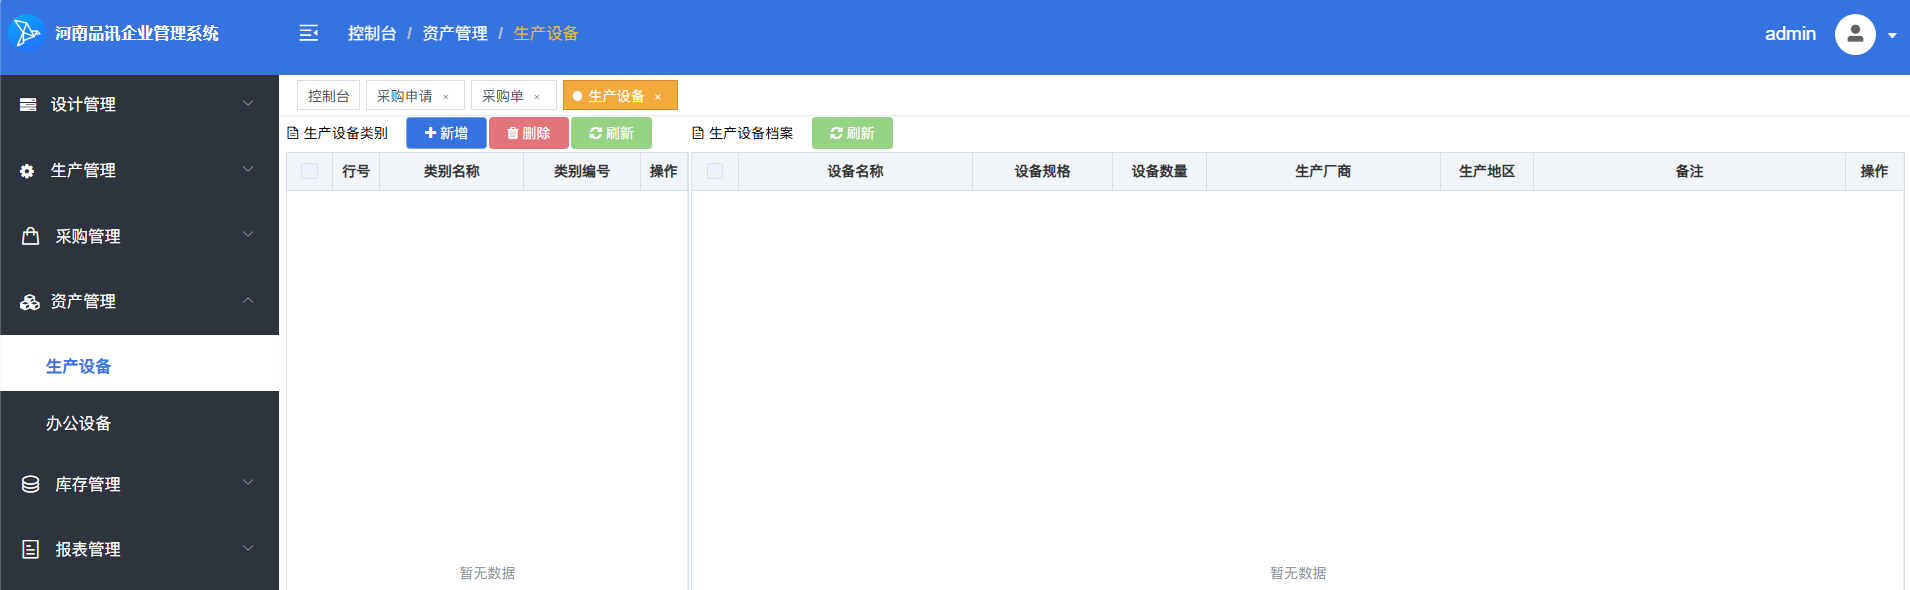The height and width of the screenshot is (590, 1910).
Task: Click 控制台 breadcrumb link
Action: [372, 33]
